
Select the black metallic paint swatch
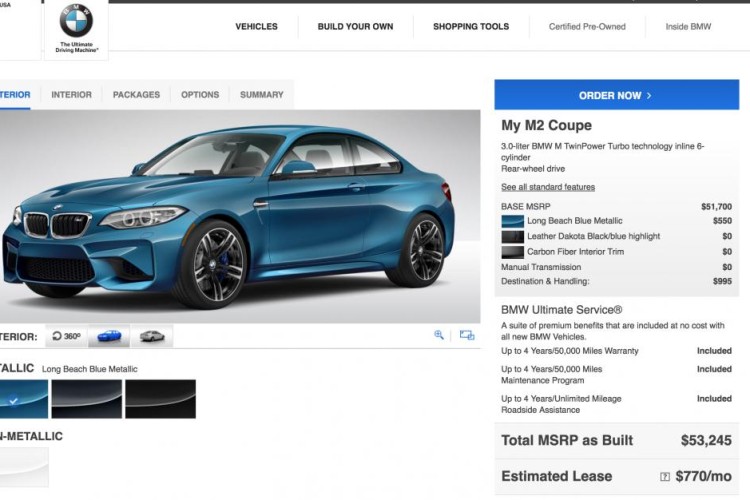click(x=160, y=399)
